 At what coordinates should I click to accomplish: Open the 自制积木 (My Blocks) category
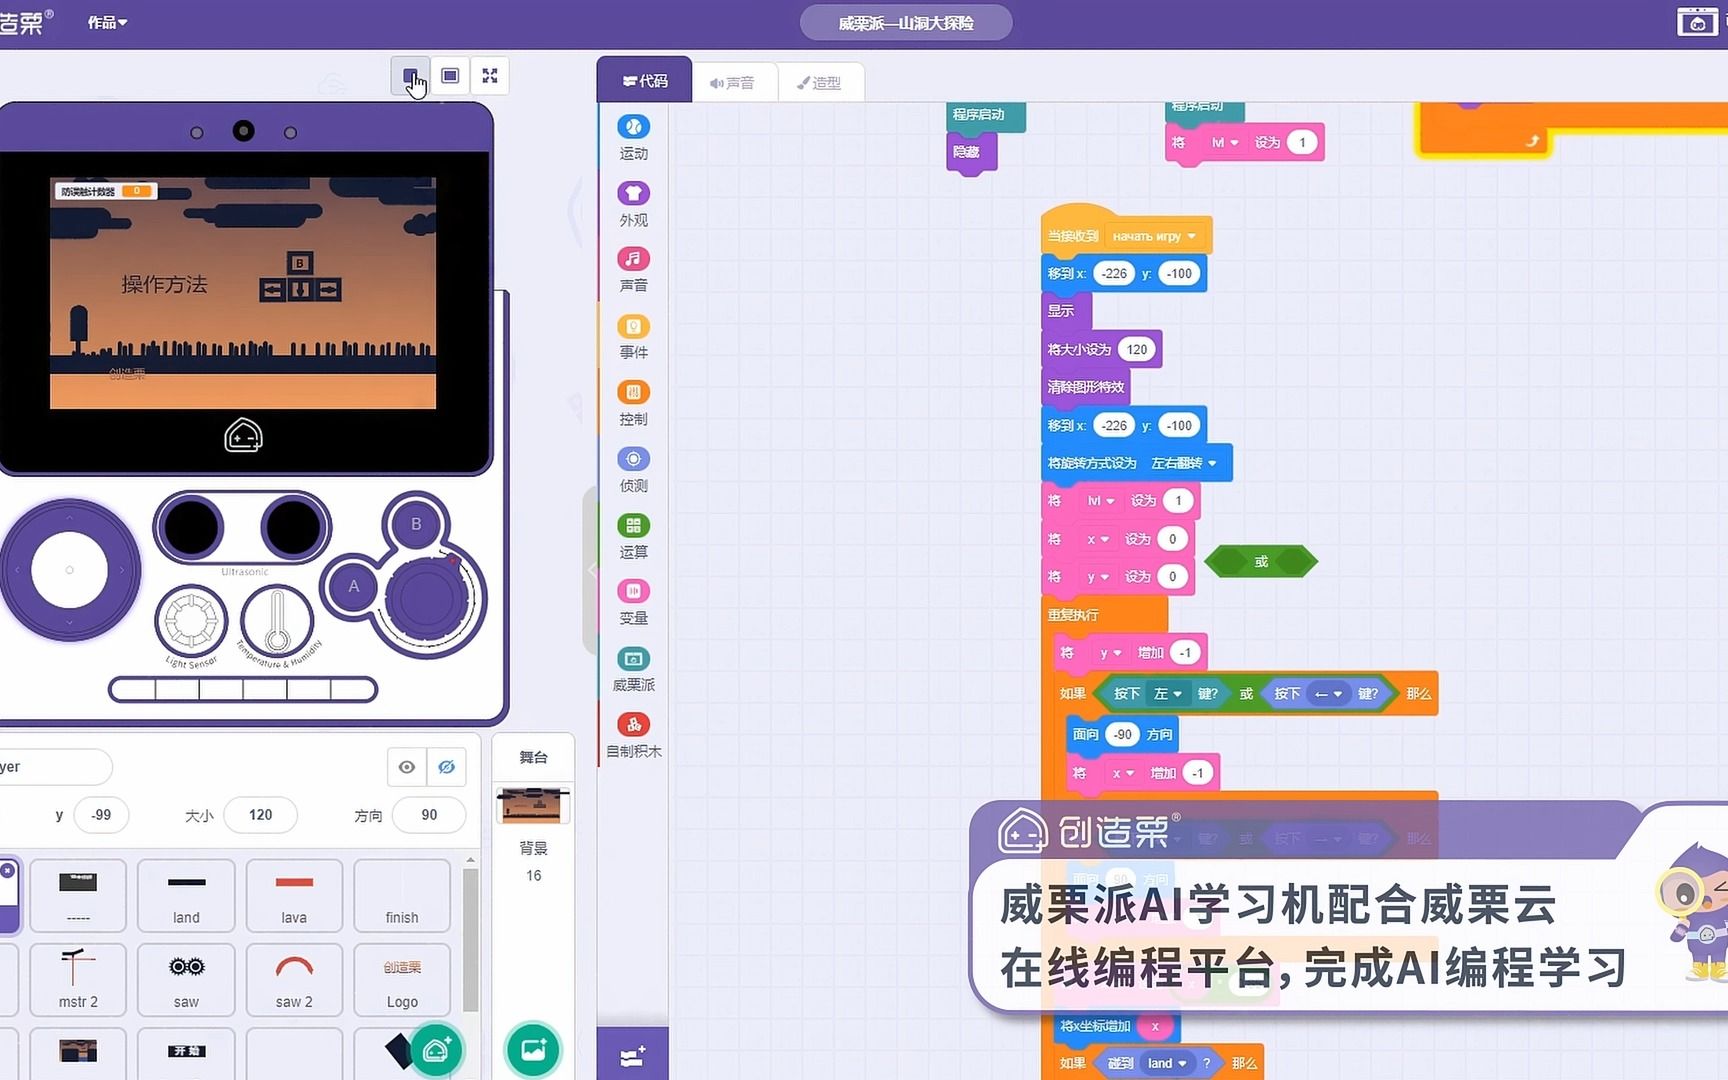[633, 736]
